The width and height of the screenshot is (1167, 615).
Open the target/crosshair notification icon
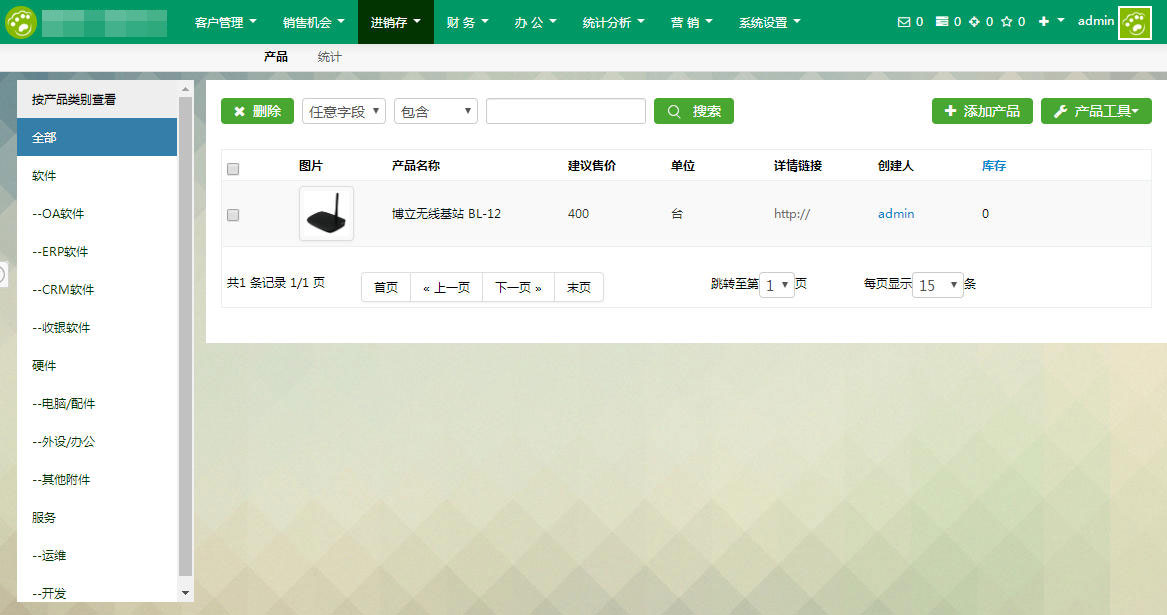coord(974,21)
